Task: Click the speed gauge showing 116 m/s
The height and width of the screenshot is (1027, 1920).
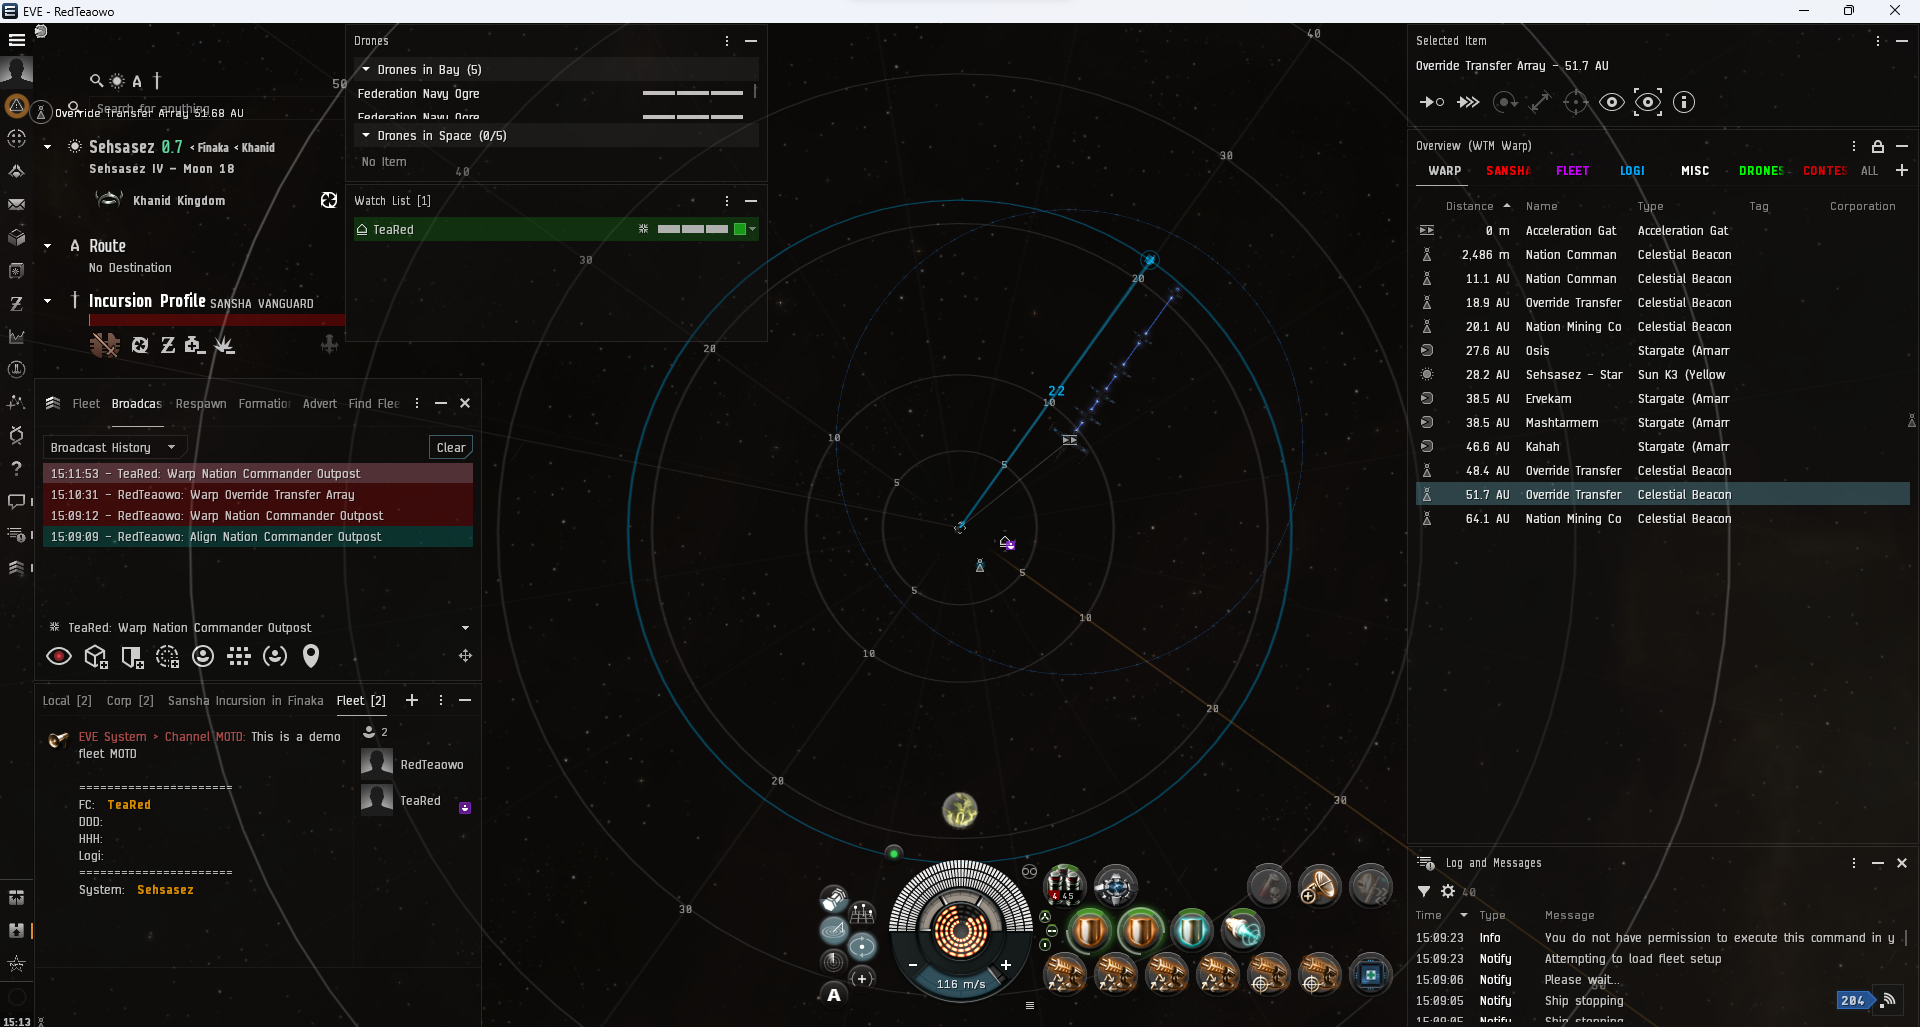Action: 961,984
